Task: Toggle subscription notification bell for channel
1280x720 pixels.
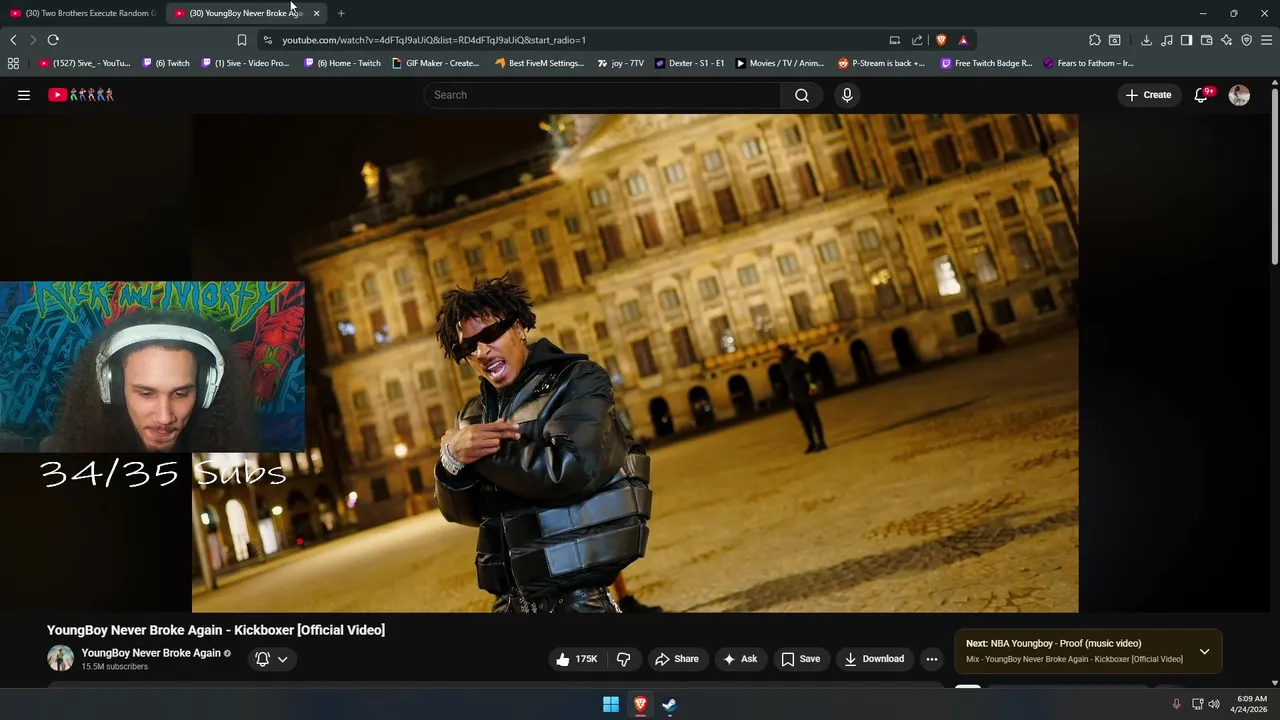Action: (x=262, y=659)
